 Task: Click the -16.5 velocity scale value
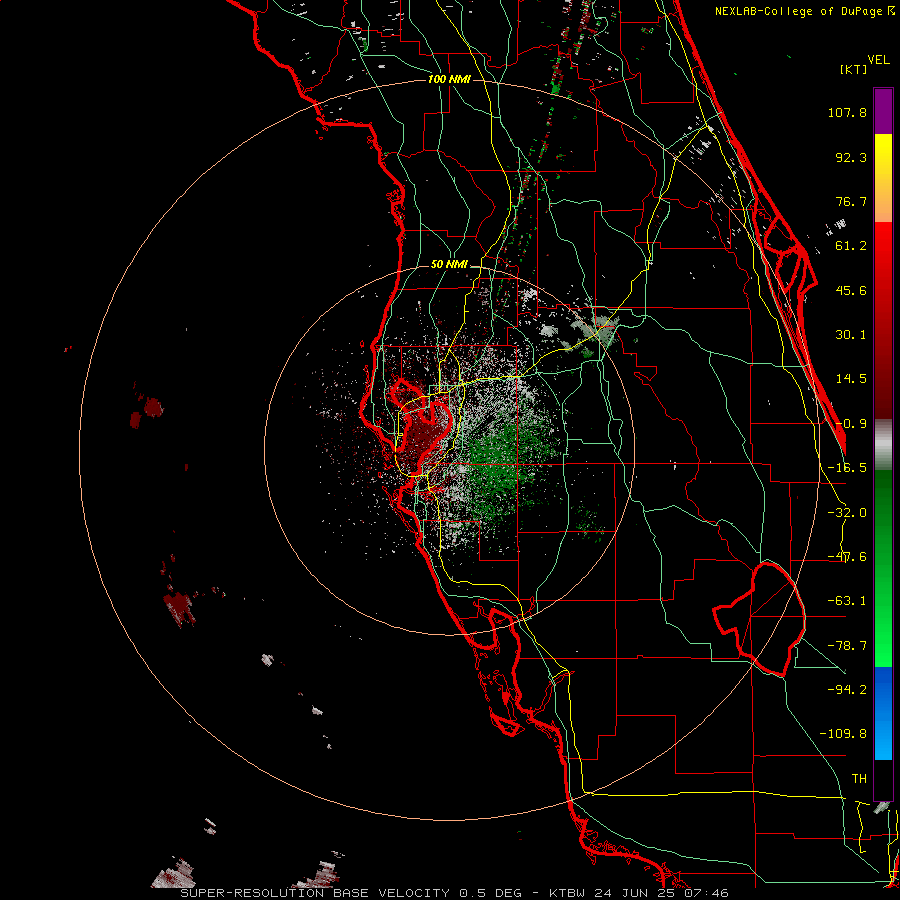(847, 468)
